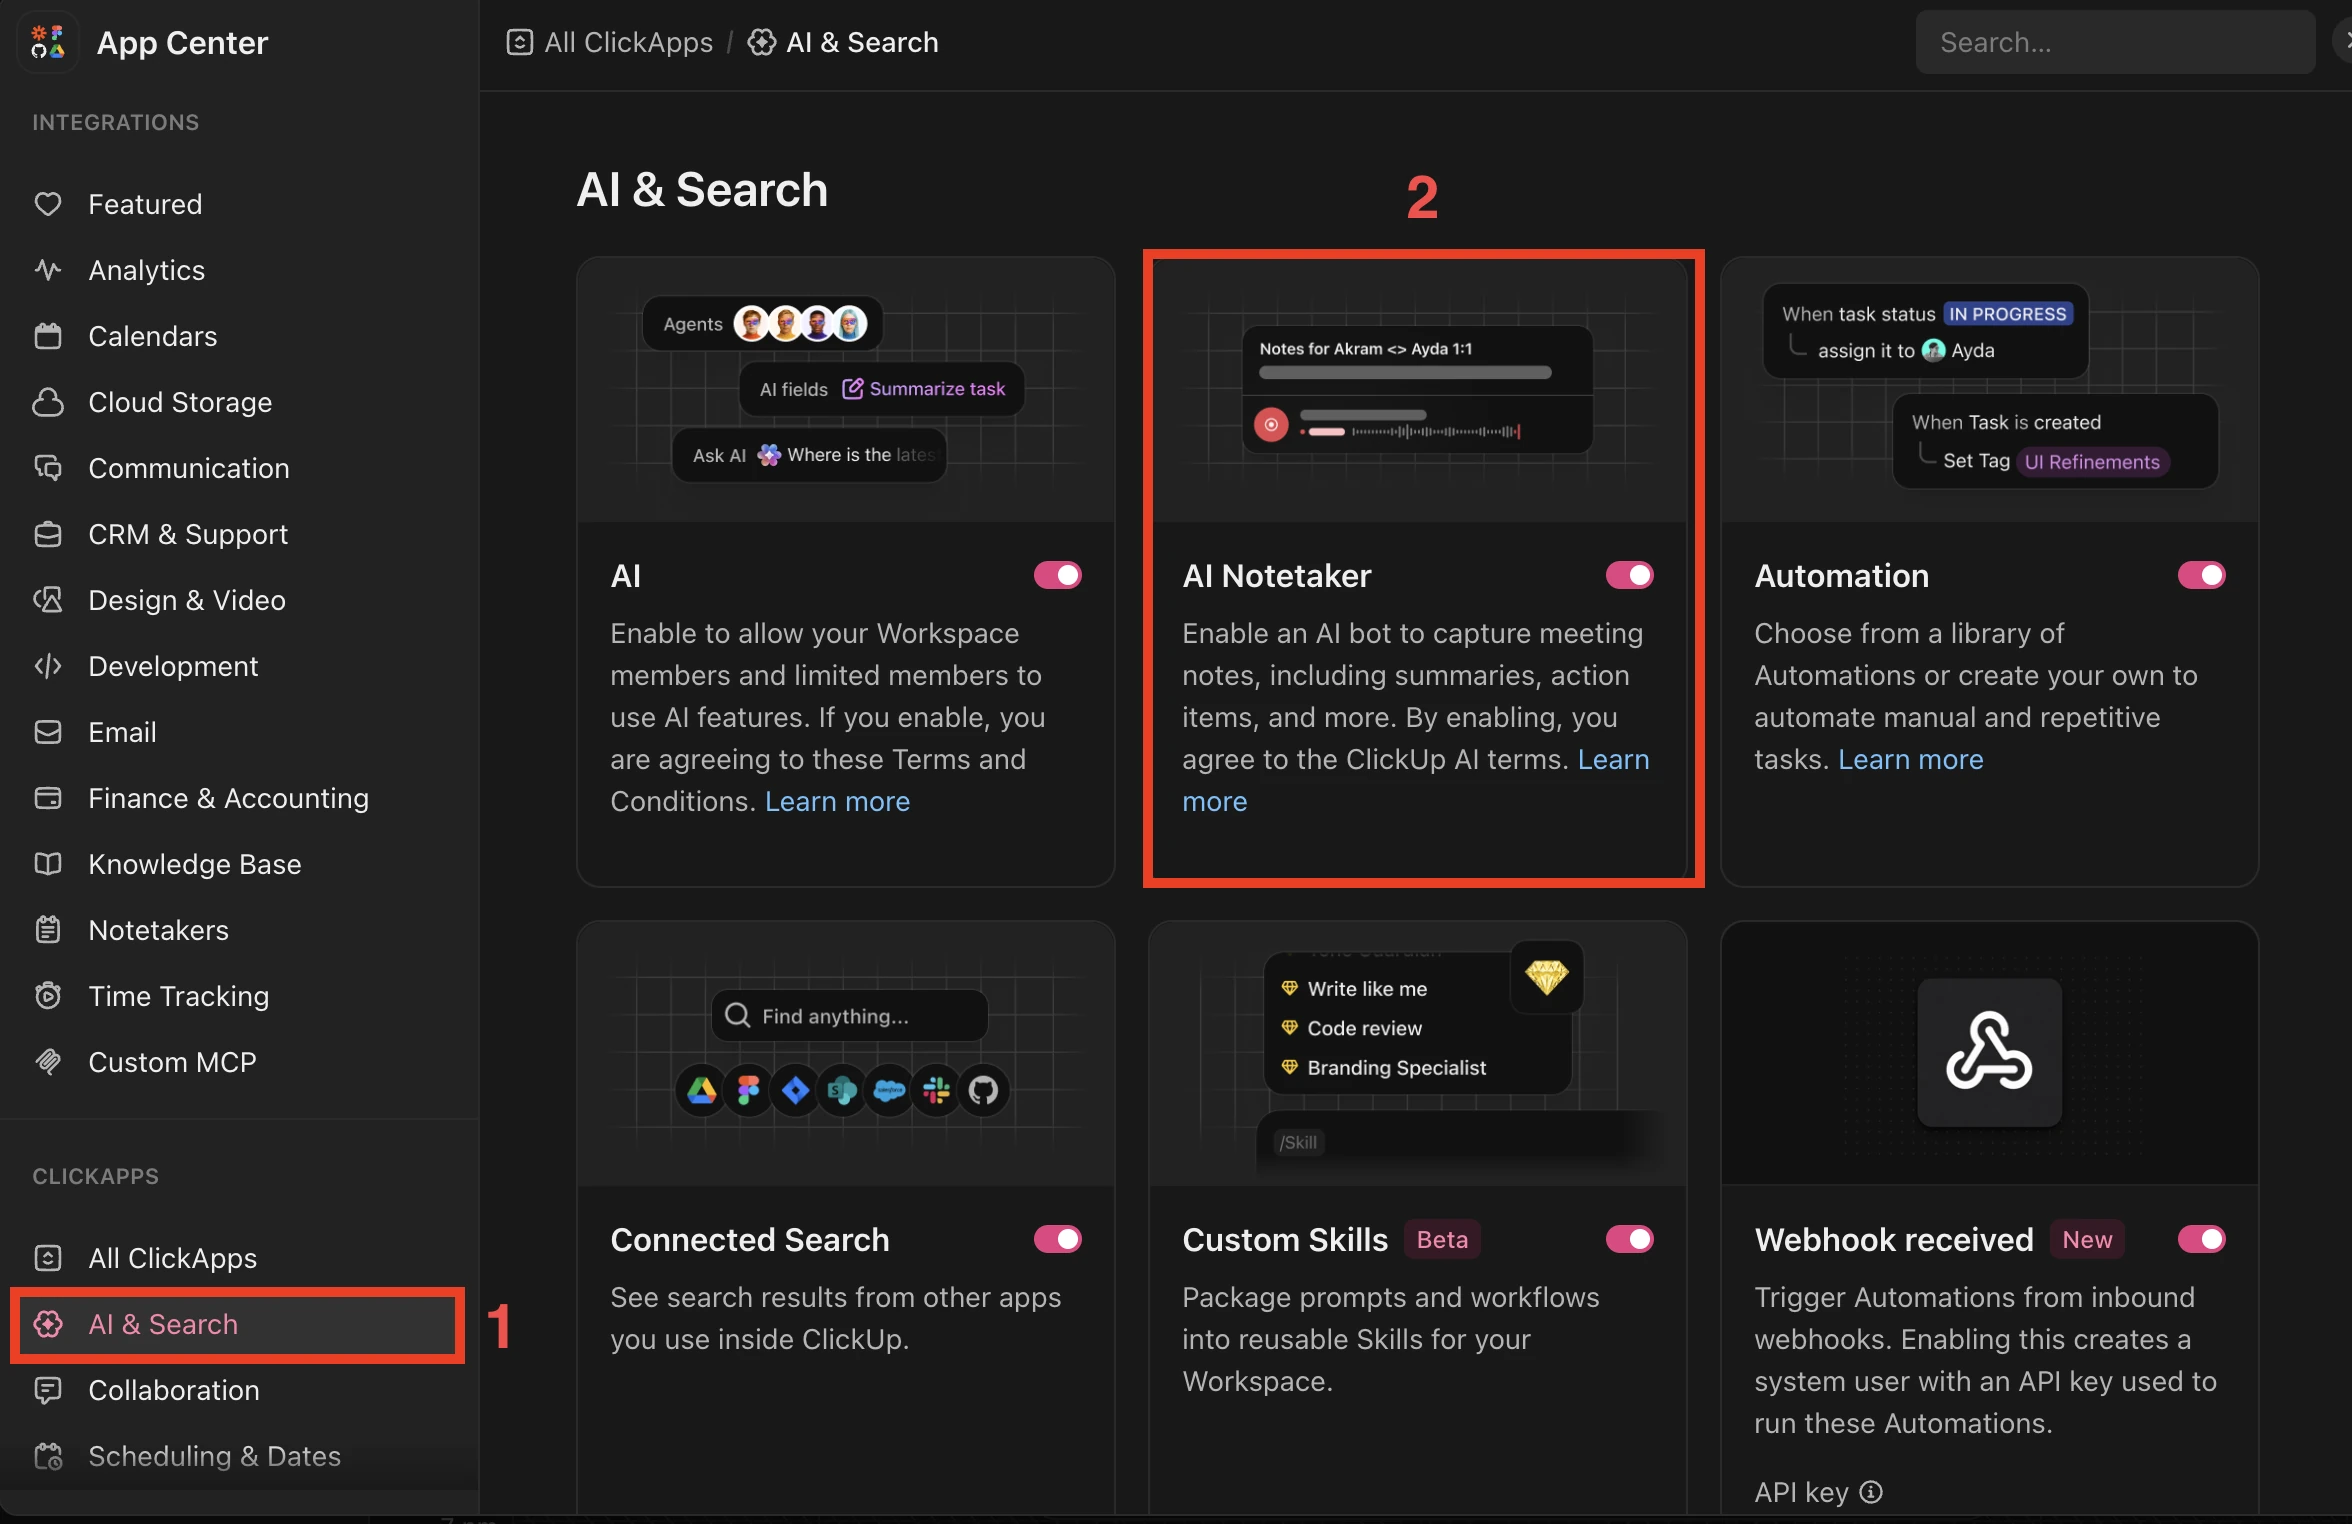Select the Development code brackets icon
Viewport: 2352px width, 1524px height.
(48, 666)
